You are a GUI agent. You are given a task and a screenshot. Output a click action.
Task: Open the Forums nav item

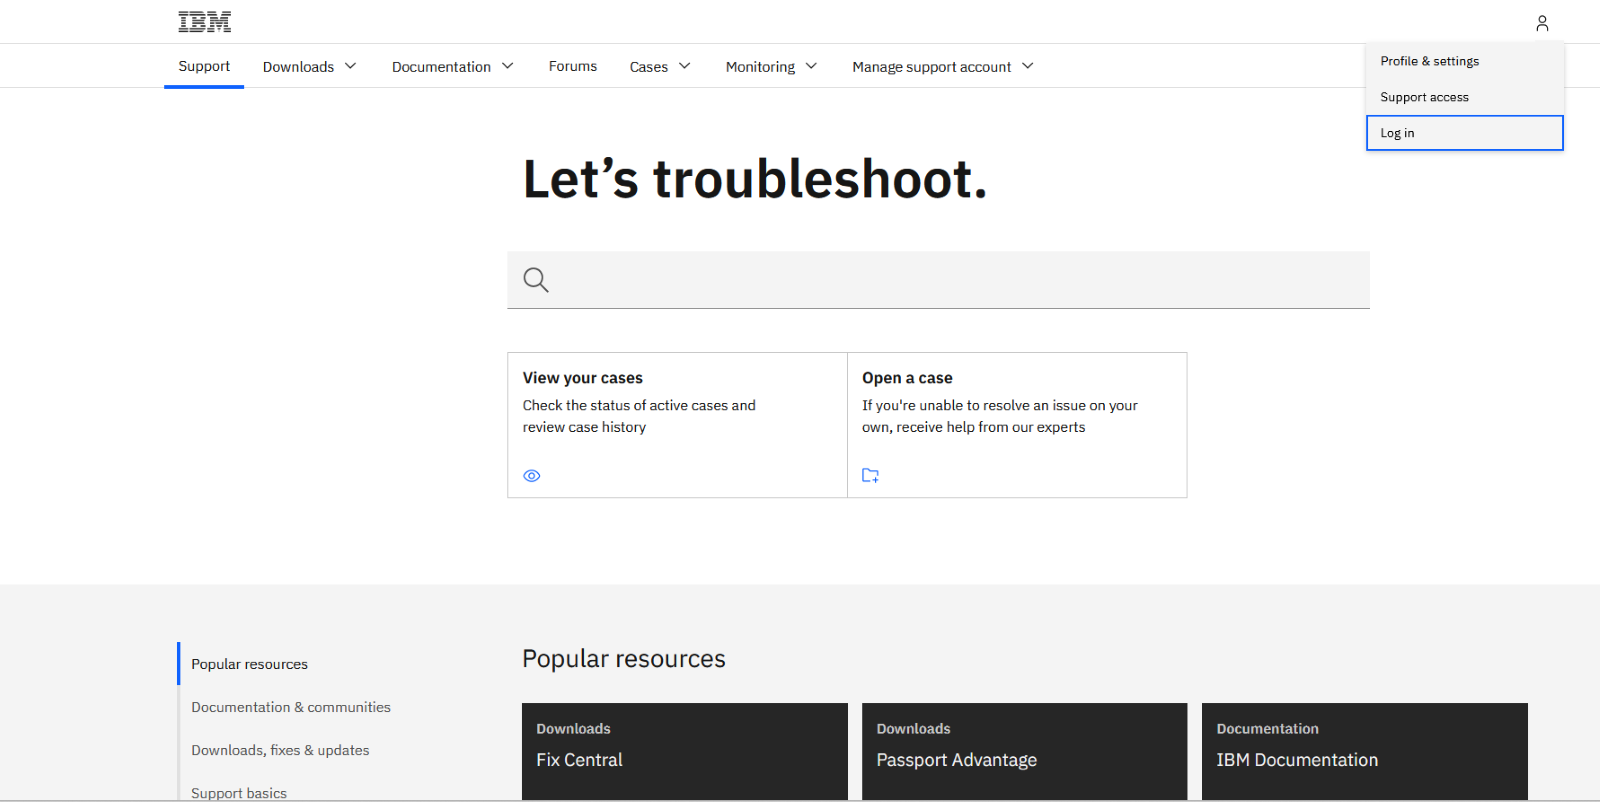pos(573,66)
